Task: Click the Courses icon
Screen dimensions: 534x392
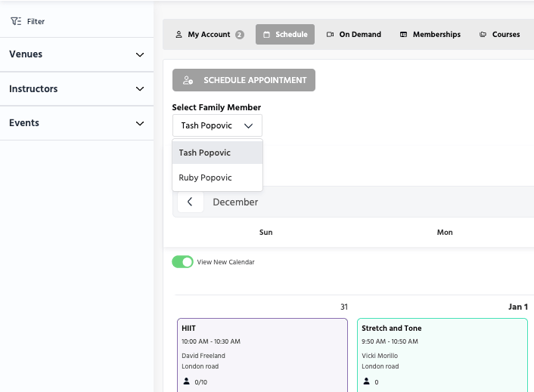Action: pos(483,34)
